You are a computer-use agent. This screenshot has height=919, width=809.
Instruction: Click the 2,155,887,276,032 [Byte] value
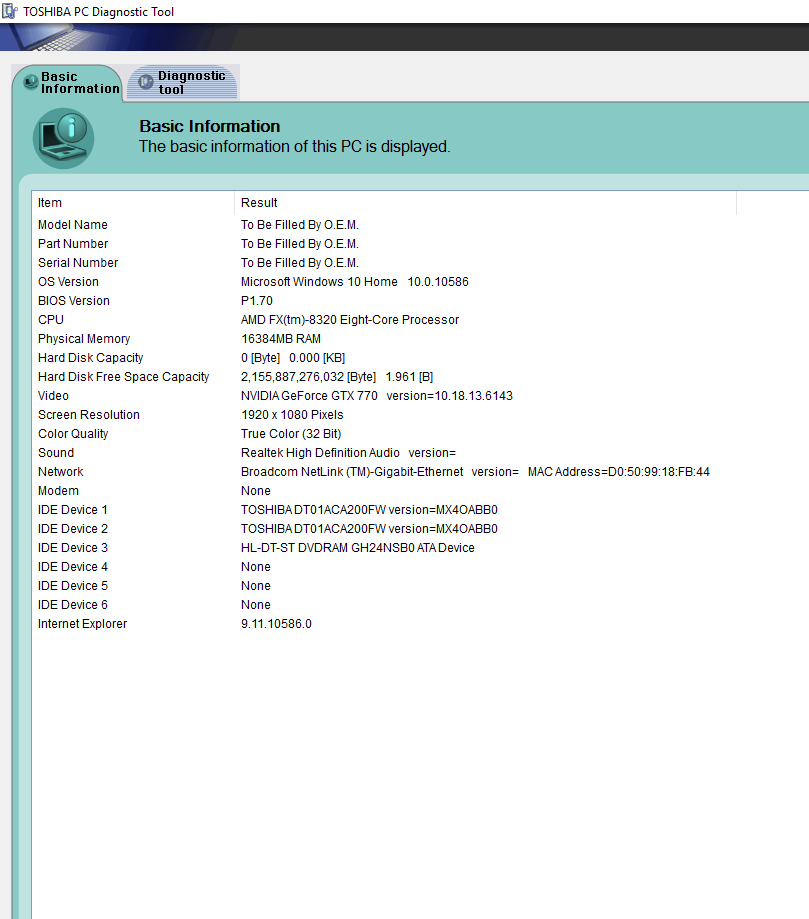coord(308,377)
